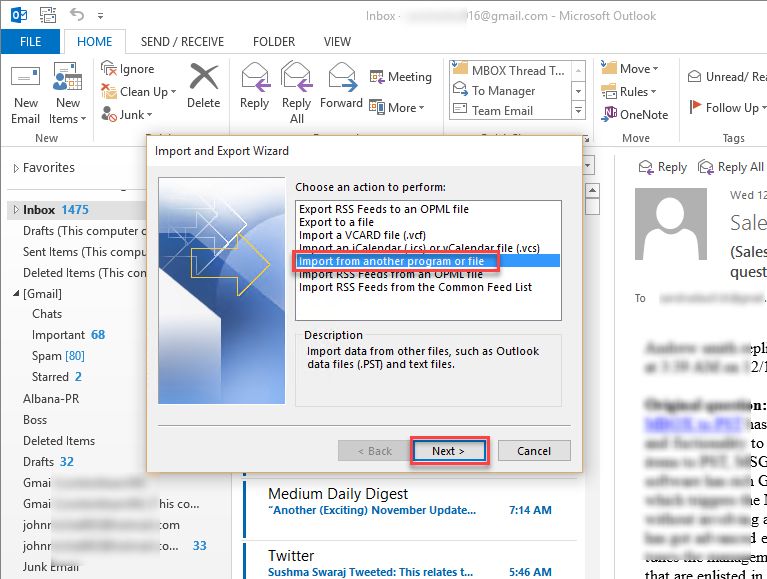Open the New Items button
767x579 pixels.
(x=68, y=93)
